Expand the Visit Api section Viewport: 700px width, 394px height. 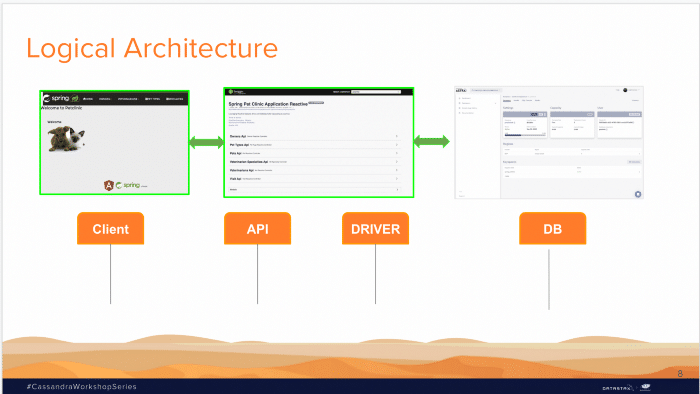314,178
